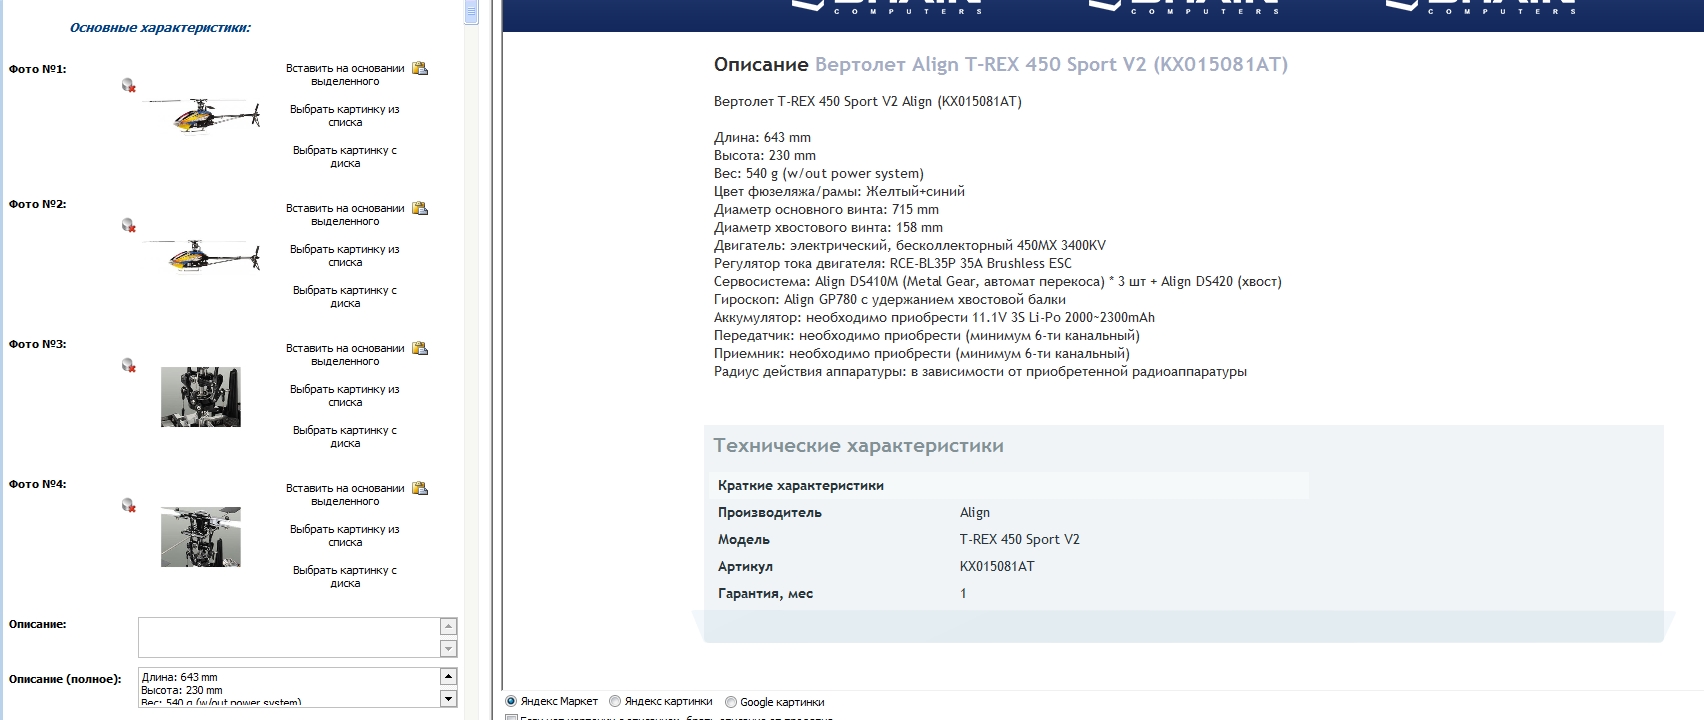1704x720 pixels.
Task: Click the manufacturer value 'Align'
Action: pos(975,512)
